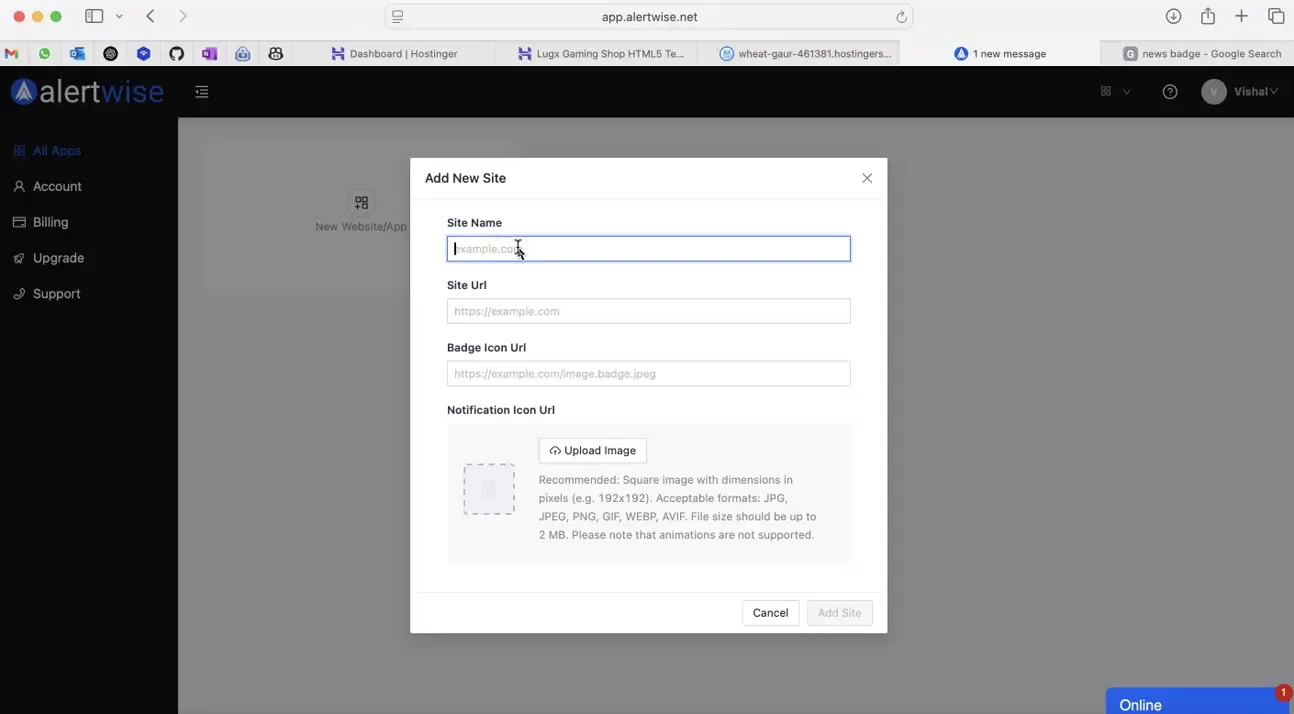The height and width of the screenshot is (714, 1294).
Task: Click the Upload Image icon button
Action: point(592,450)
